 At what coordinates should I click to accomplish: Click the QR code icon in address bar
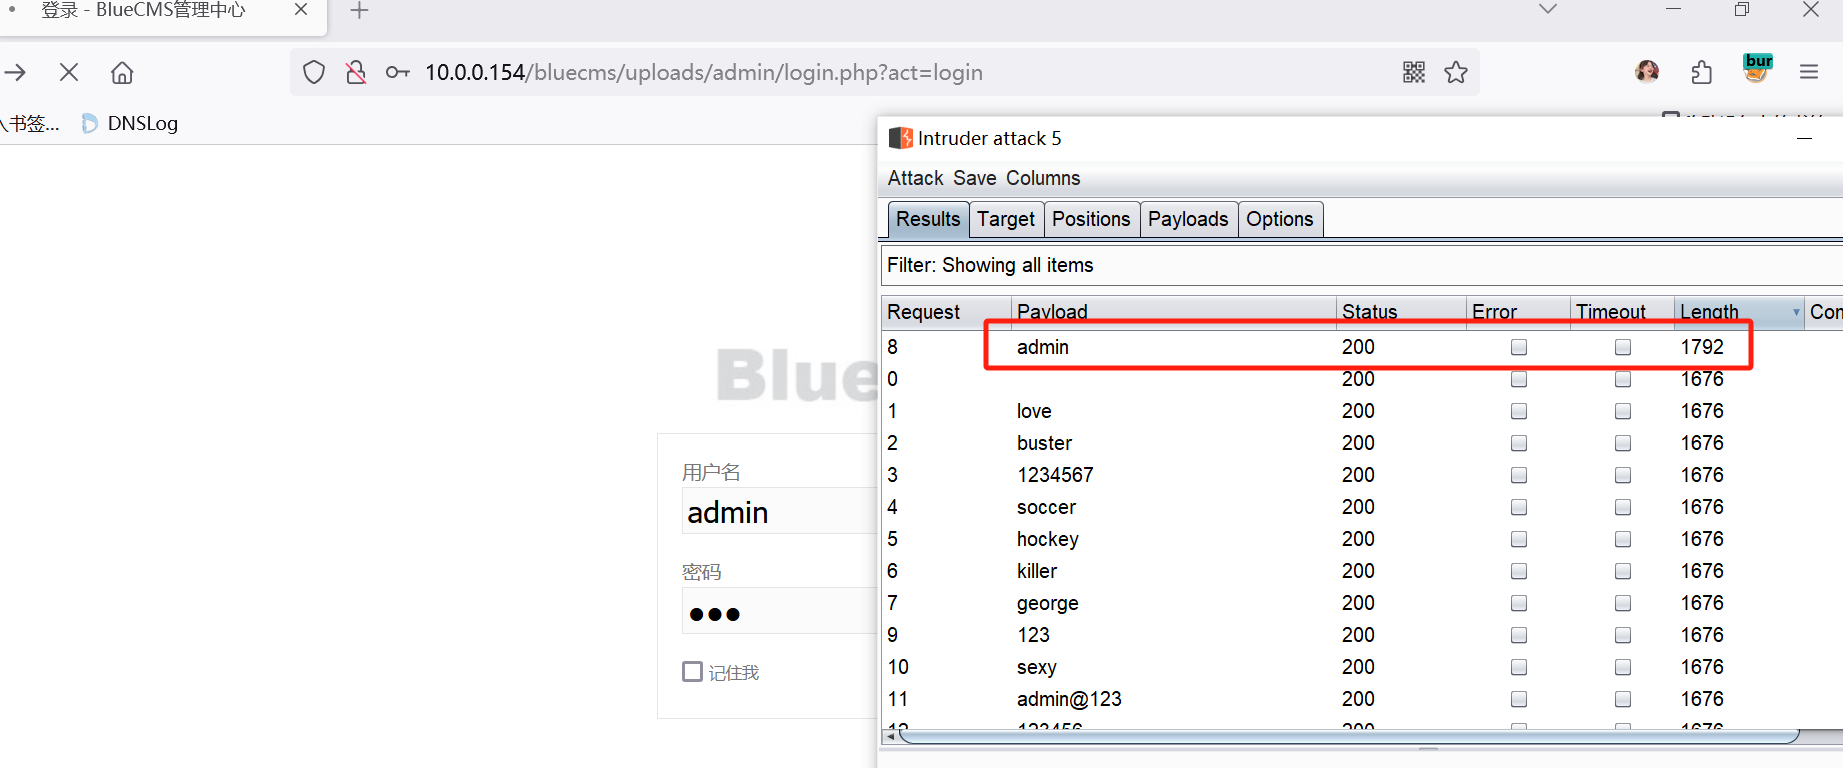tap(1414, 72)
